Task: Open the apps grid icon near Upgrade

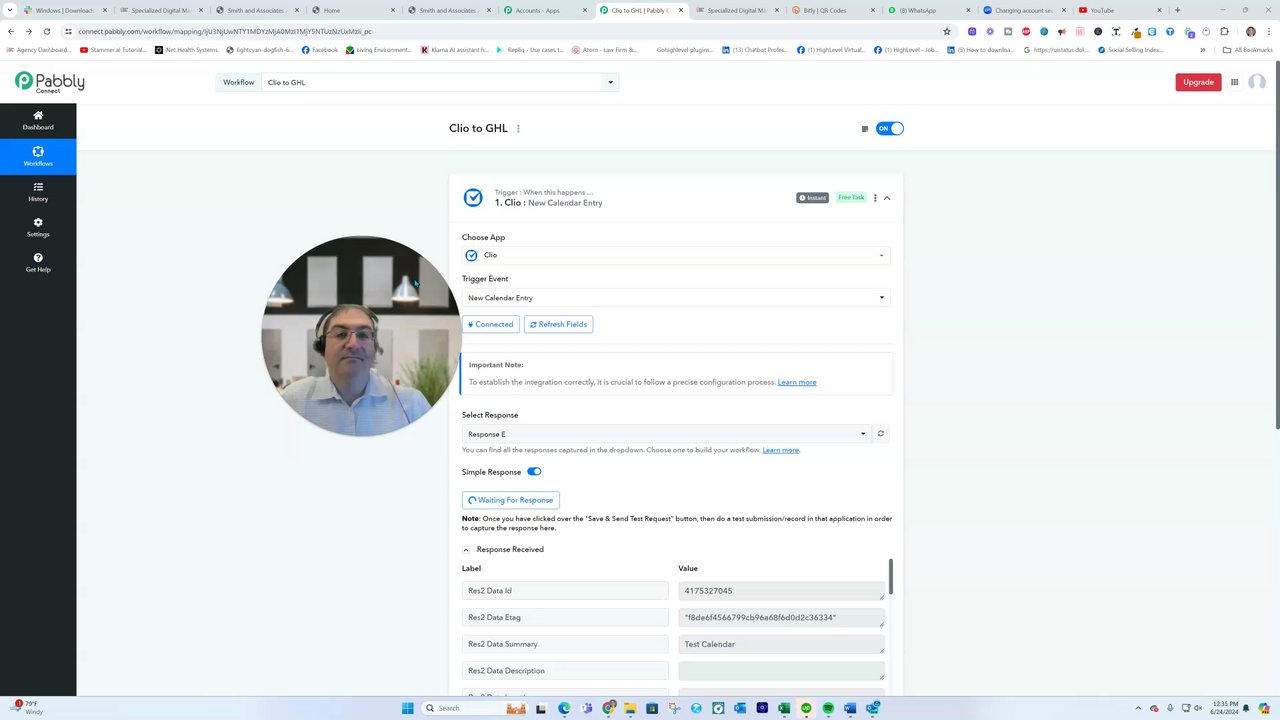Action: (x=1235, y=82)
